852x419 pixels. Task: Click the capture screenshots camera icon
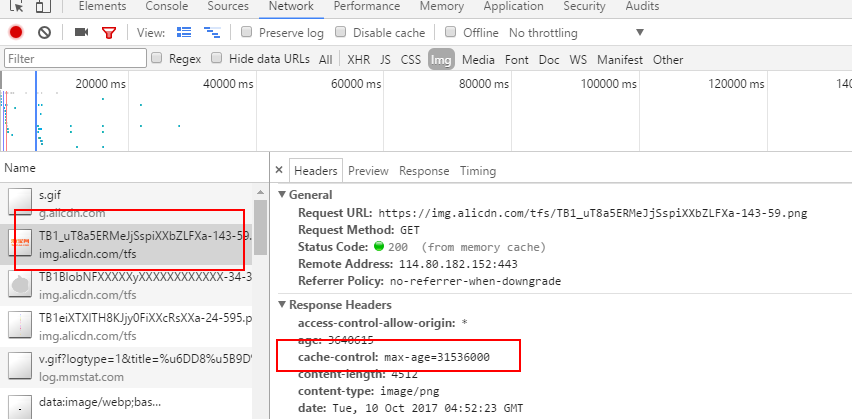click(x=82, y=33)
